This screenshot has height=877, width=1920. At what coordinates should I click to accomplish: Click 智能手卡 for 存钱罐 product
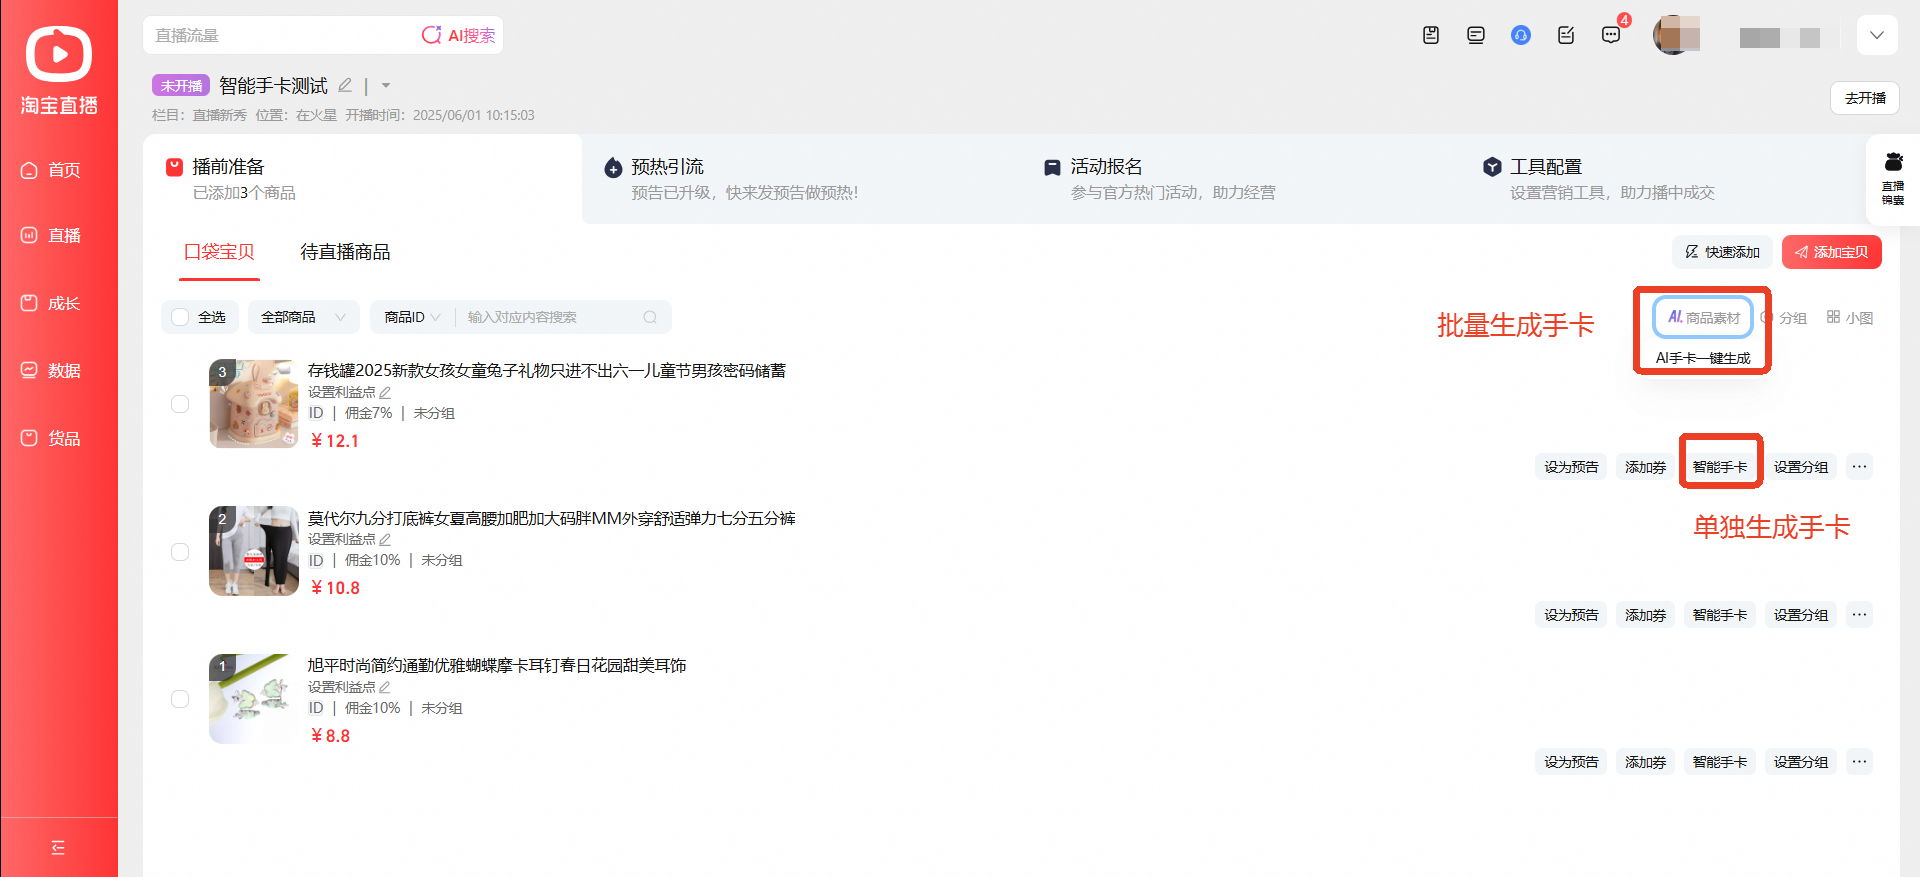(1720, 466)
